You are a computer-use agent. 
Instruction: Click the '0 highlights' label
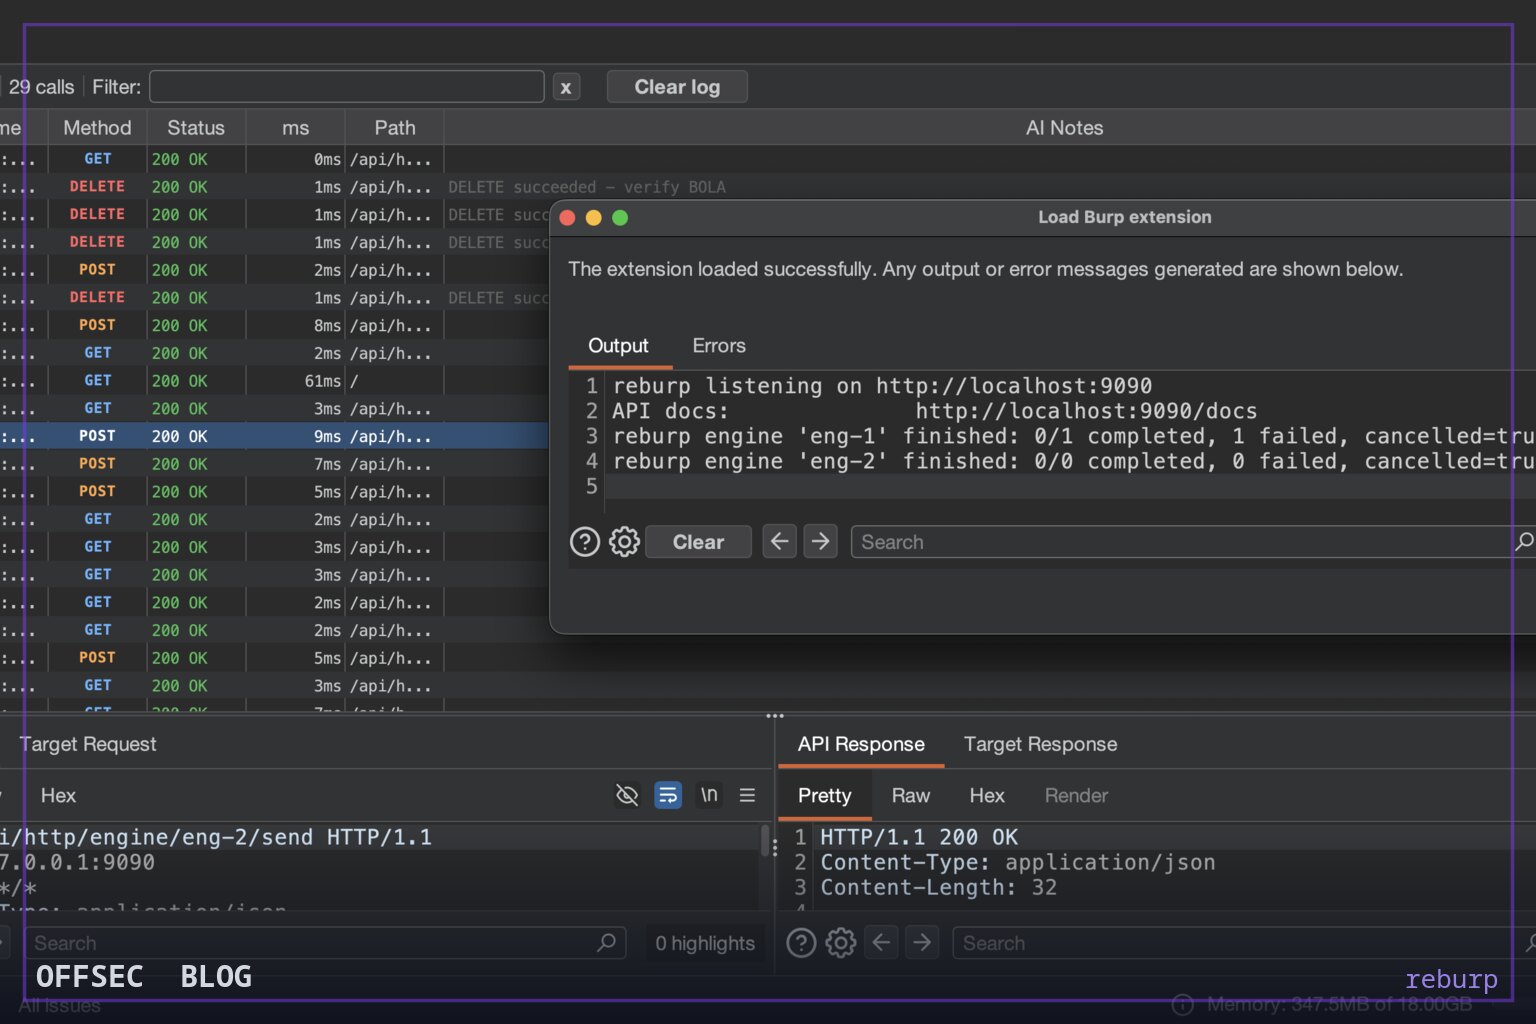[x=705, y=943]
